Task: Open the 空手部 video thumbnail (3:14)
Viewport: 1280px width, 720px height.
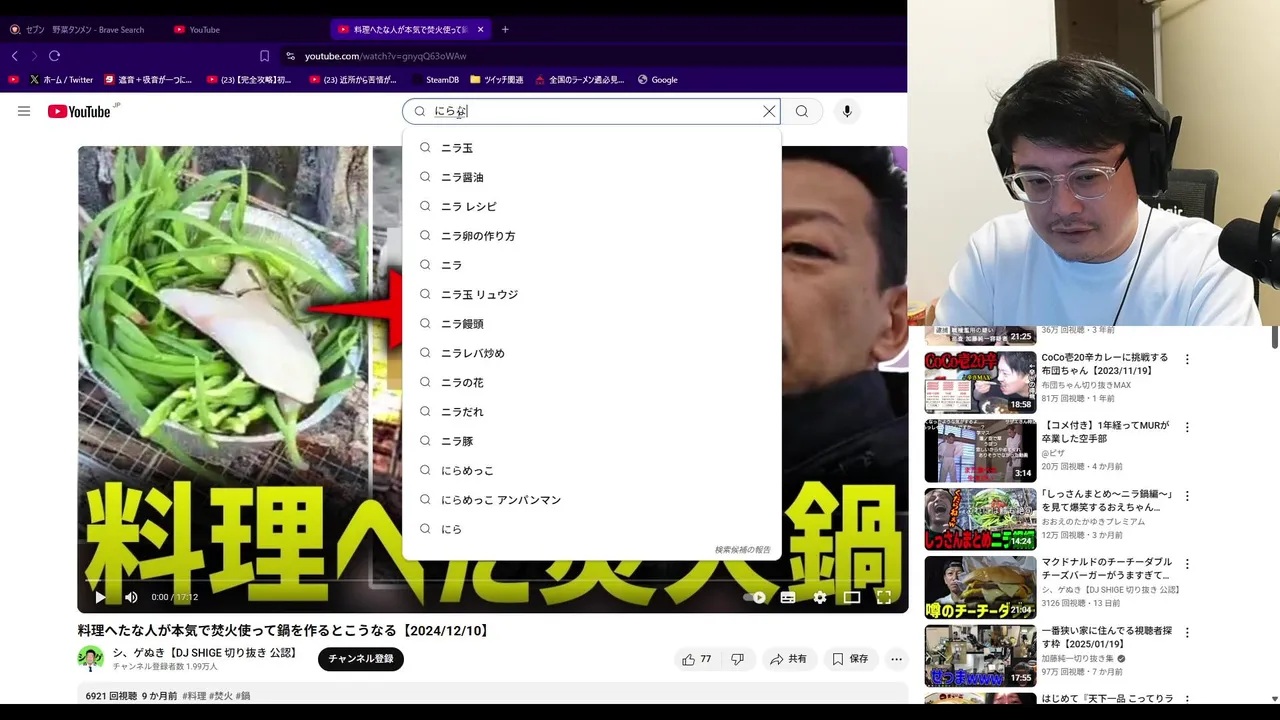Action: [980, 450]
